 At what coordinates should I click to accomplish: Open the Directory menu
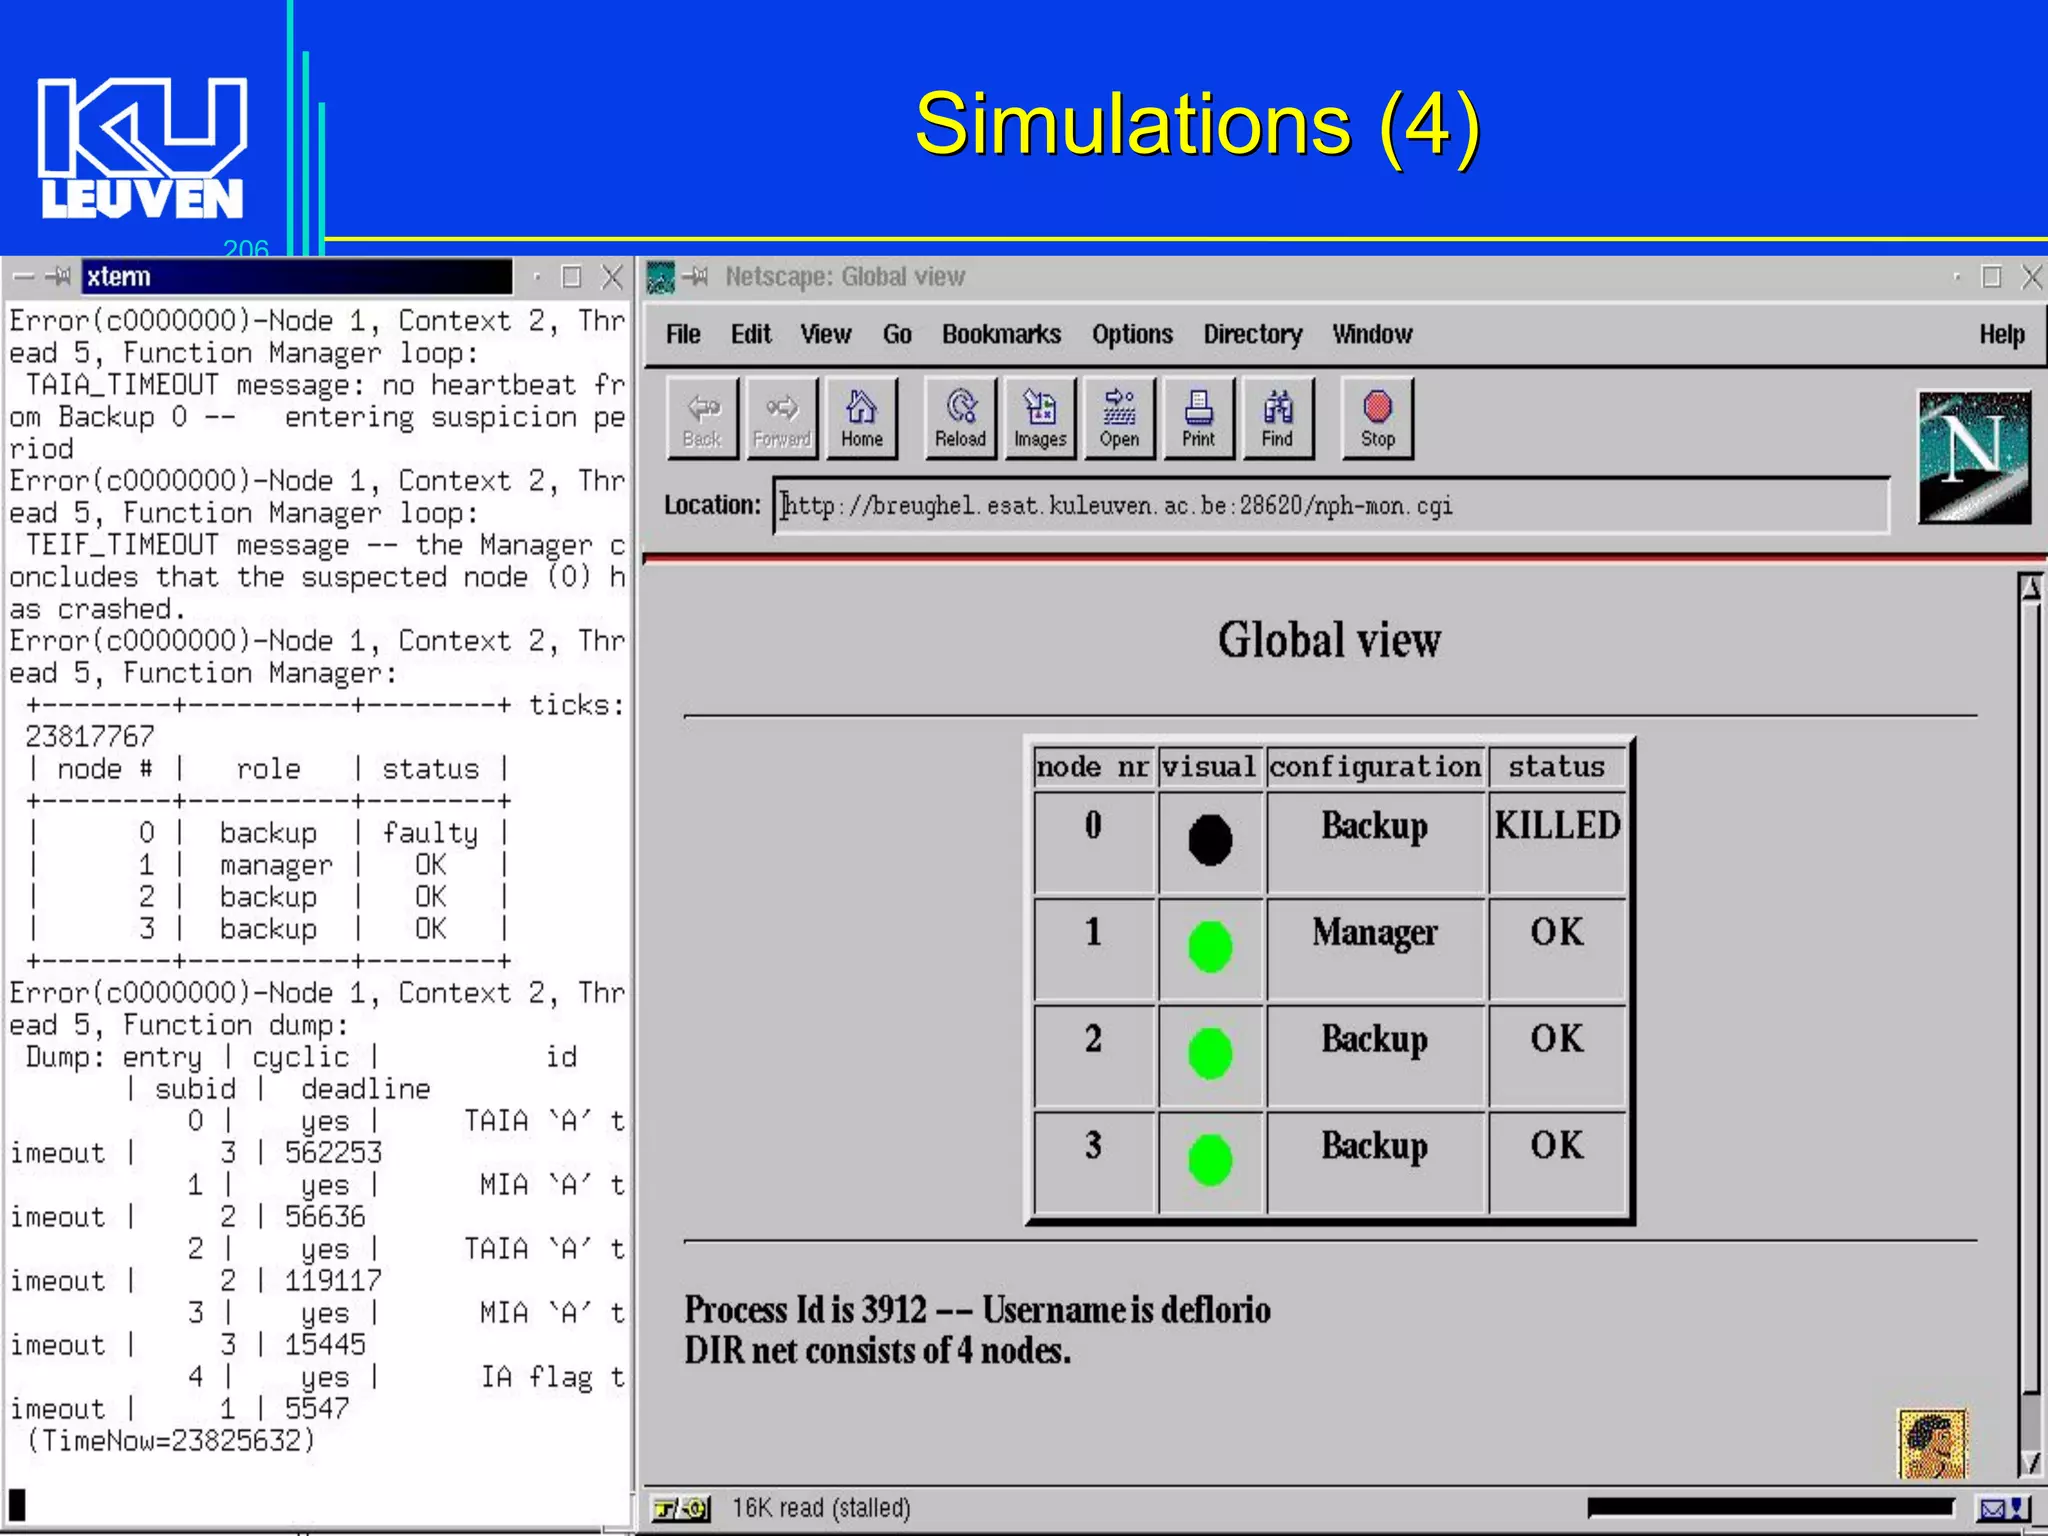tap(1253, 334)
